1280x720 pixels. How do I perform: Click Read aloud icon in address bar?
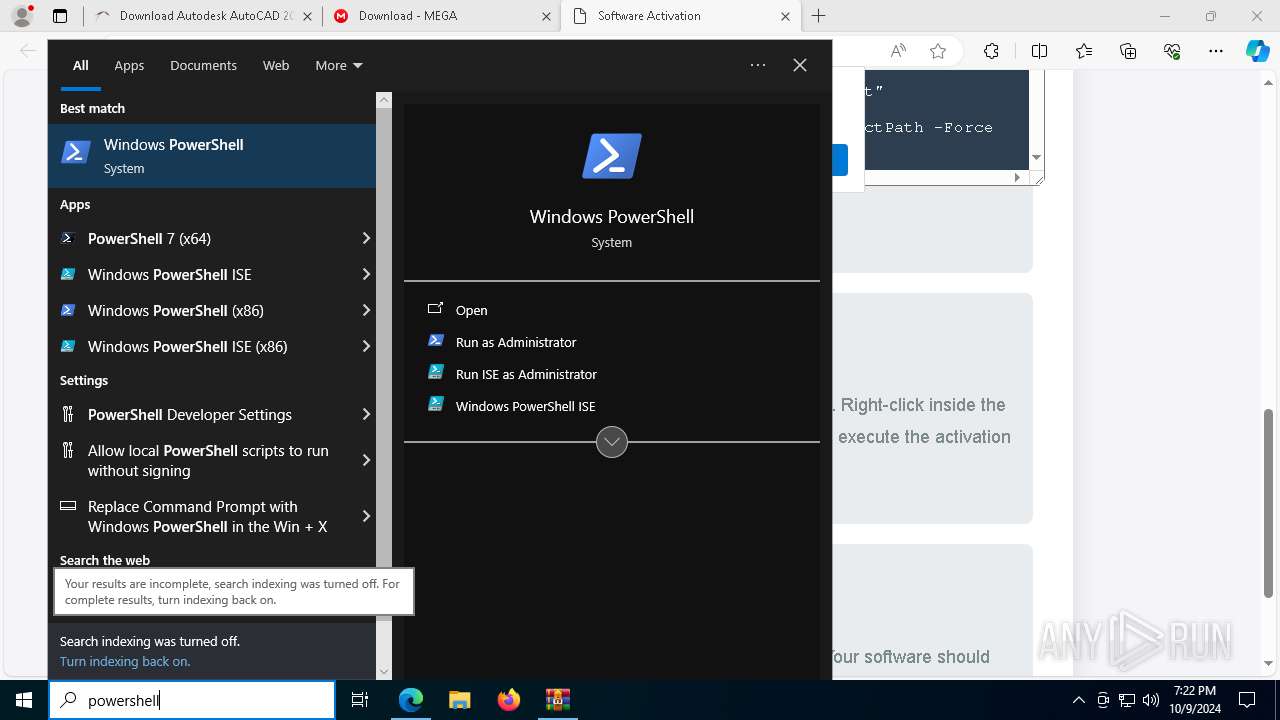[x=898, y=51]
